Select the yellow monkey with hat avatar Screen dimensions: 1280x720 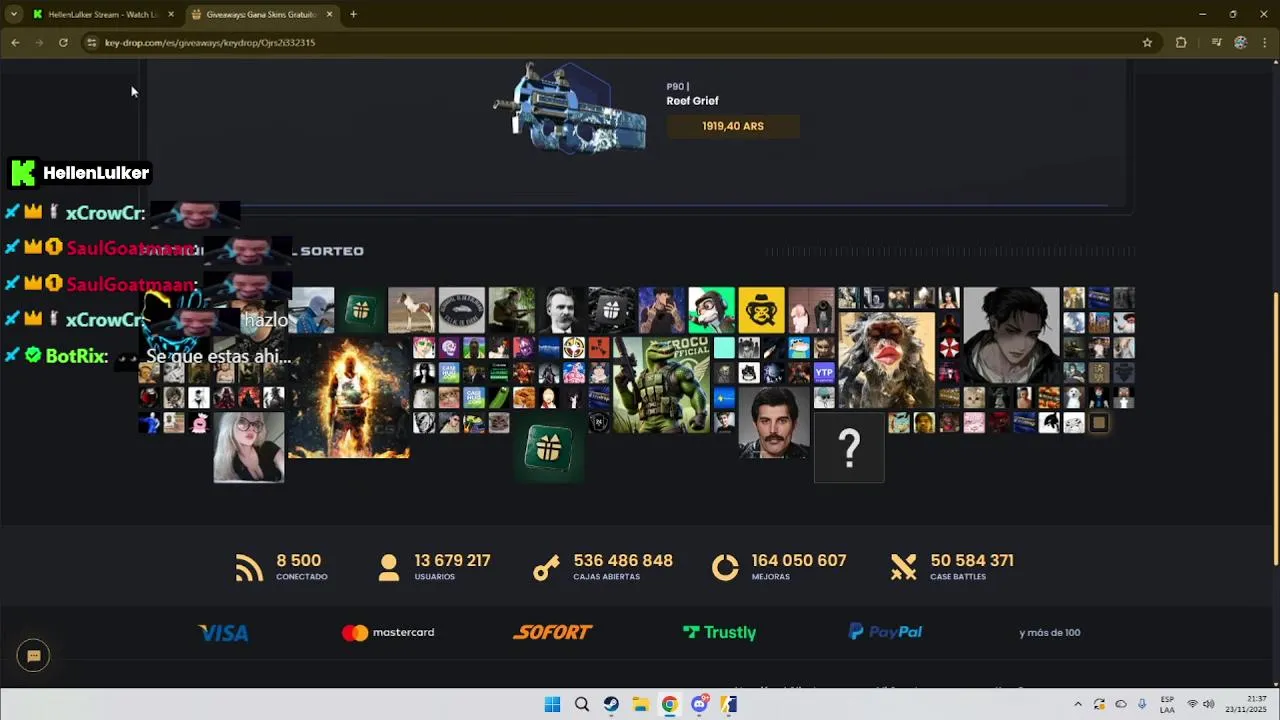click(x=761, y=311)
